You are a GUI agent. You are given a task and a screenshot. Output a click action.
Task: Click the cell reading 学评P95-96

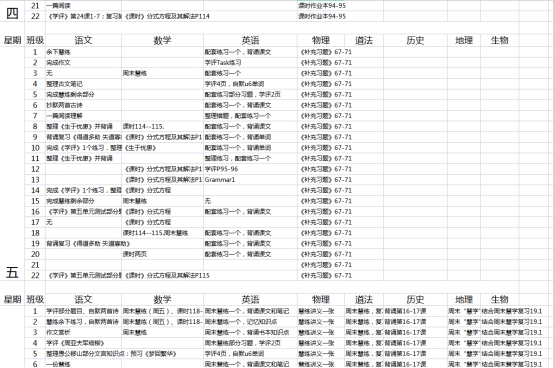(x=250, y=169)
